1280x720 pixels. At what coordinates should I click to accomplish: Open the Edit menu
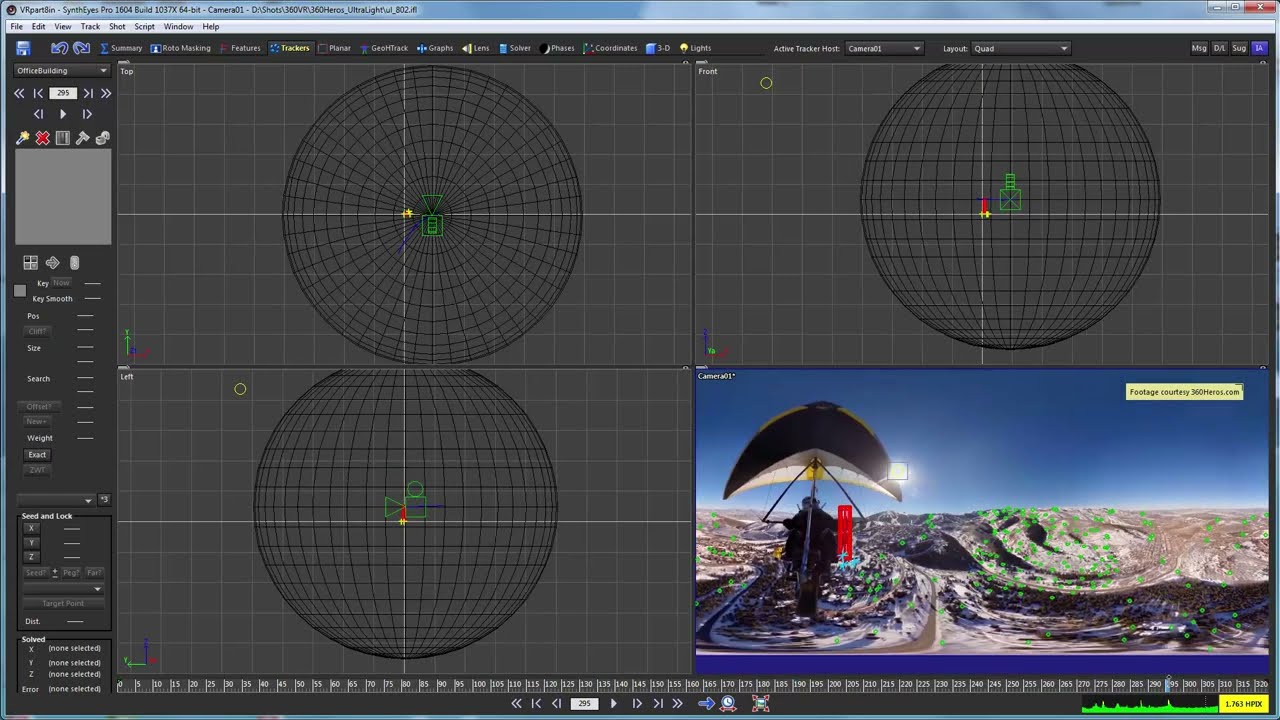(x=38, y=26)
